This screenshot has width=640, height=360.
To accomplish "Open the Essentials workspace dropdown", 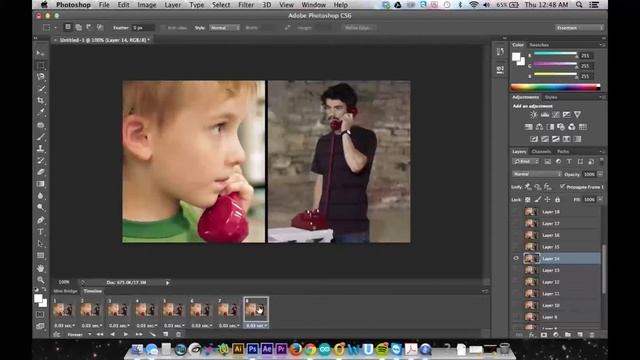I will tap(579, 28).
